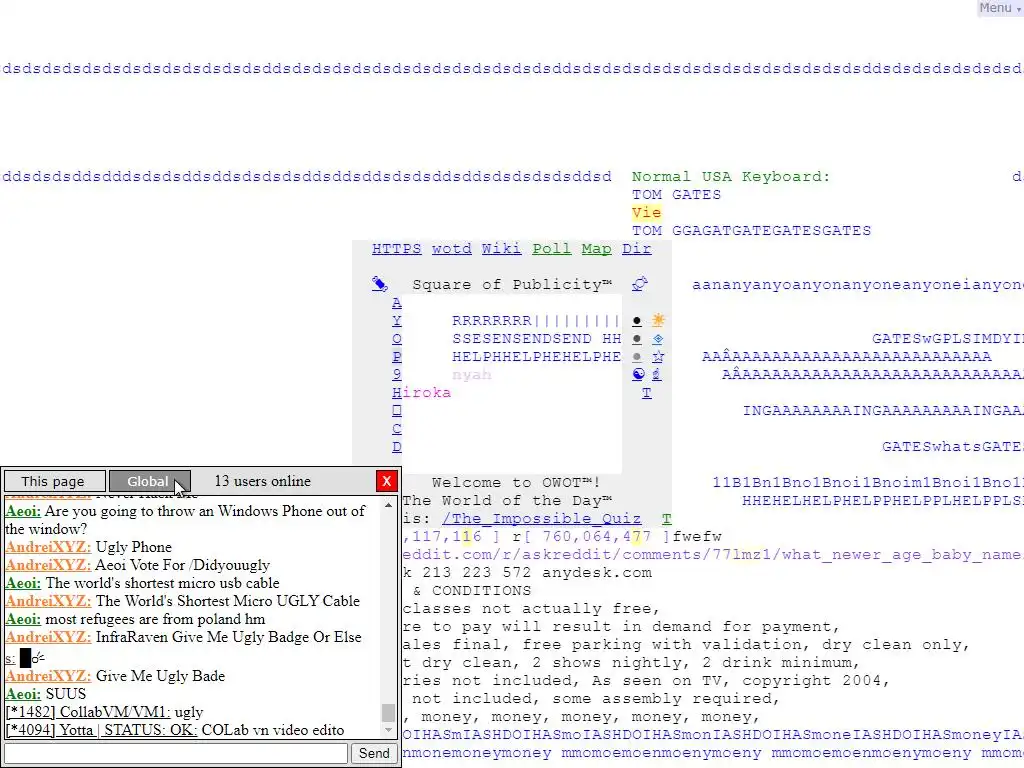The width and height of the screenshot is (1024, 768).
Task: Click AndreiXYZ name on 'Vote For /Didyouugly' message
Action: (x=48, y=565)
